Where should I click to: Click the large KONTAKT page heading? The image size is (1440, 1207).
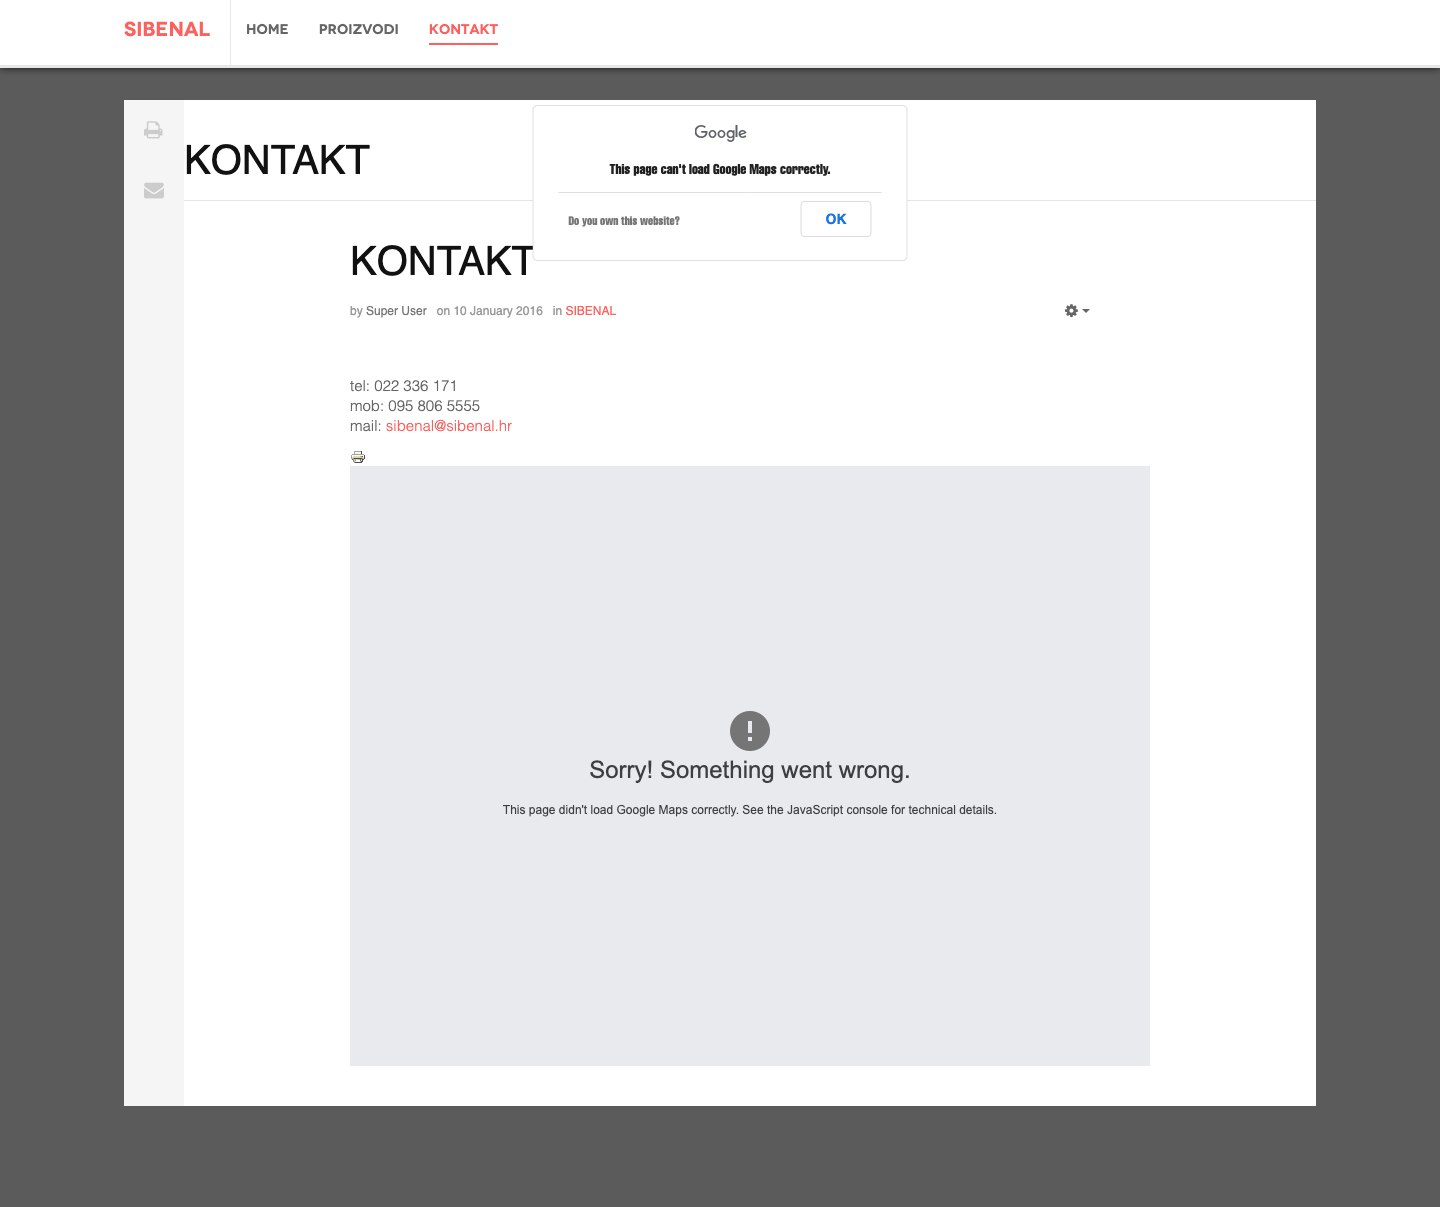[x=277, y=161]
